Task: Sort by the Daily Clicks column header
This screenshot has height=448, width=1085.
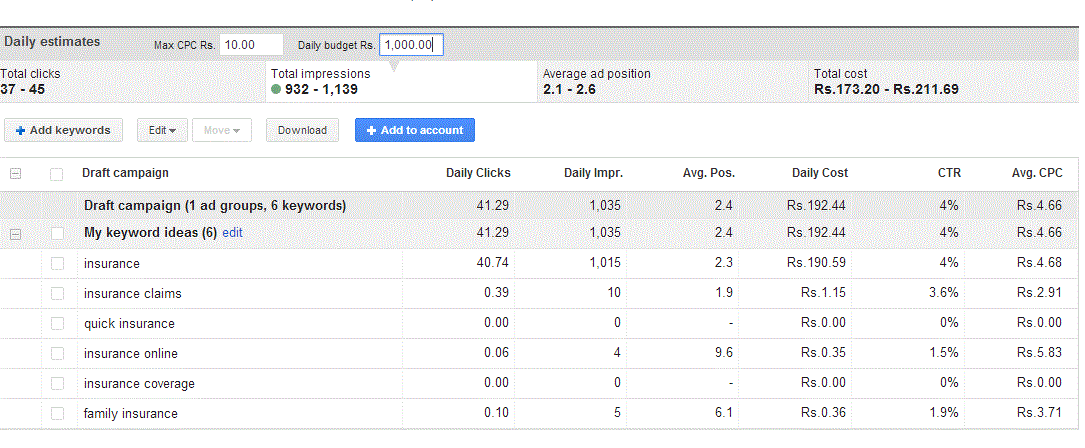Action: (x=477, y=173)
